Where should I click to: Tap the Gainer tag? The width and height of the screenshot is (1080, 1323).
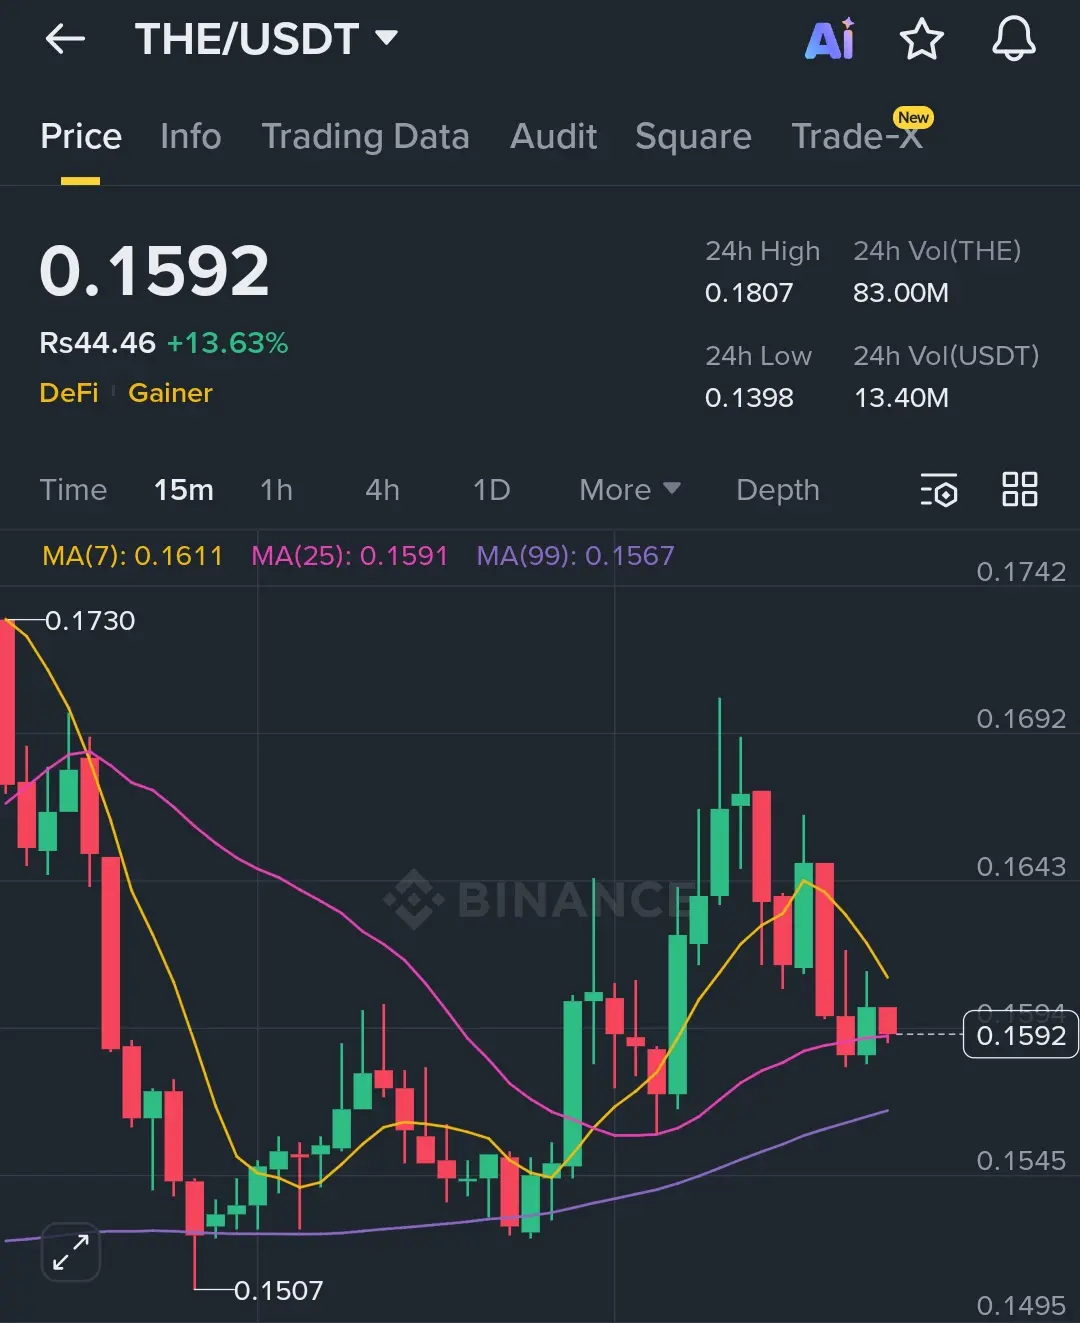pos(170,393)
